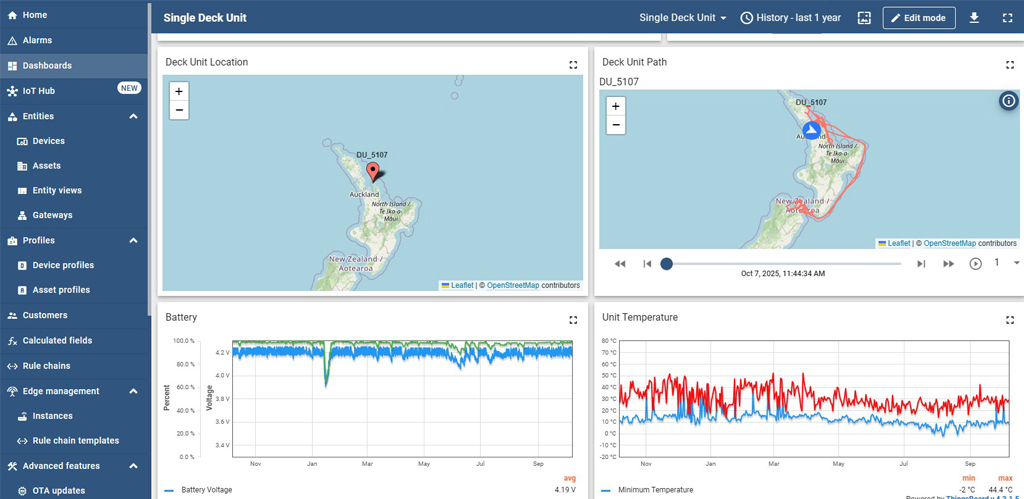The height and width of the screenshot is (499, 1024).
Task: Open History - last 1 year time window
Action: pos(791,18)
